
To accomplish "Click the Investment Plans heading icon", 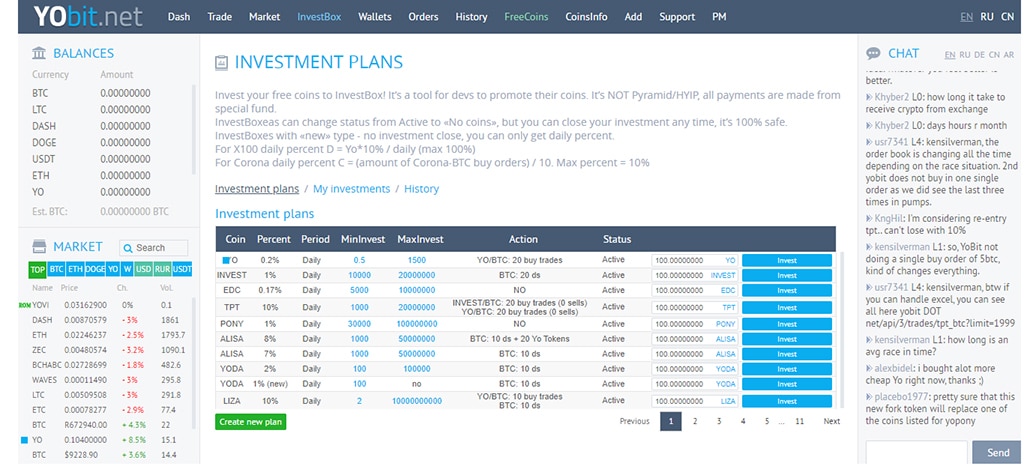I will click(x=221, y=63).
